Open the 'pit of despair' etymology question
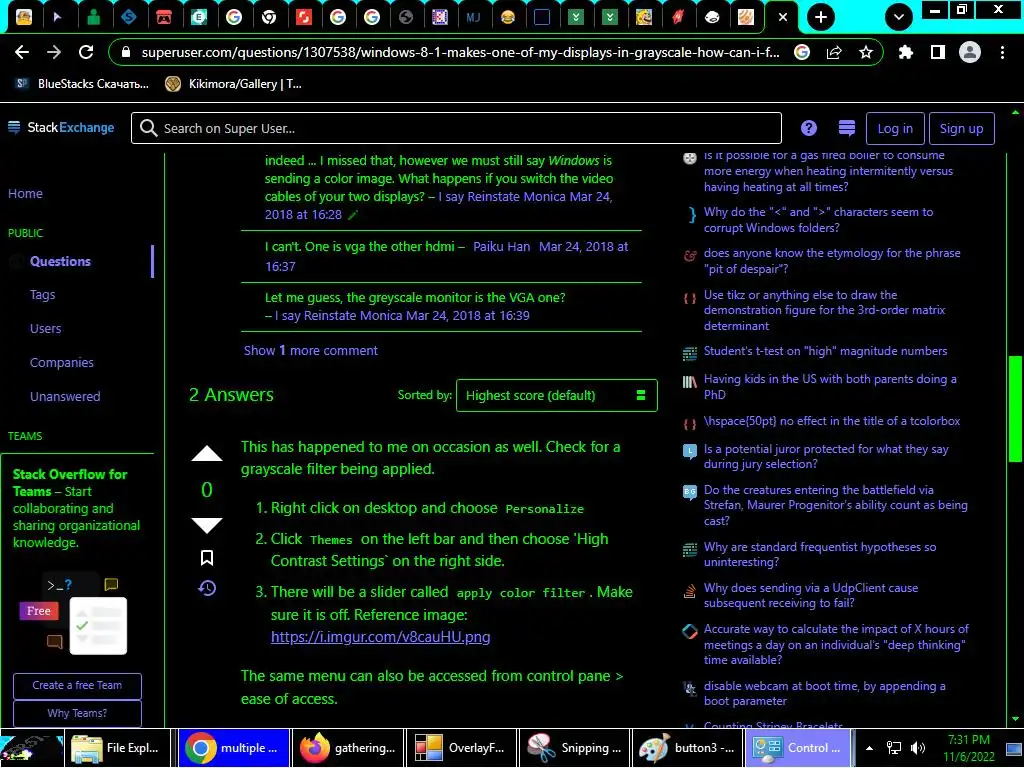The width and height of the screenshot is (1024, 768). (832, 261)
